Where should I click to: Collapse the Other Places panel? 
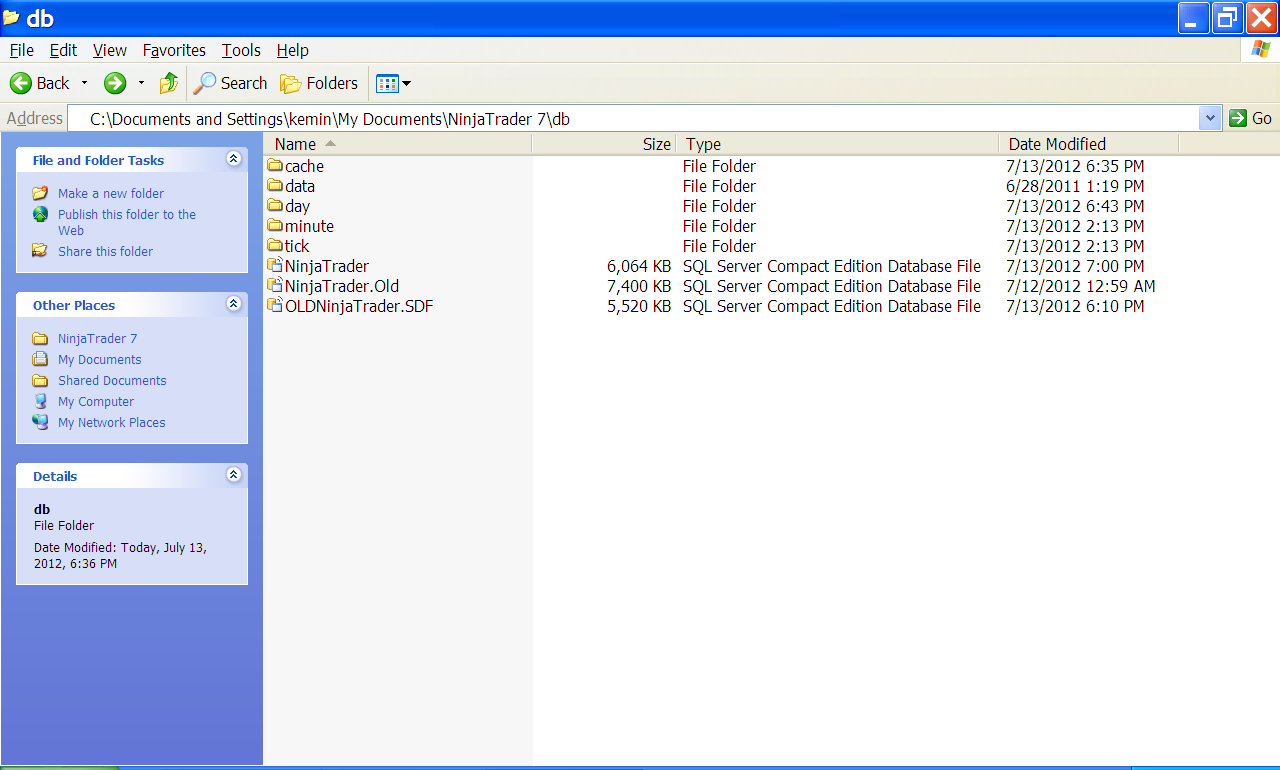[x=233, y=304]
